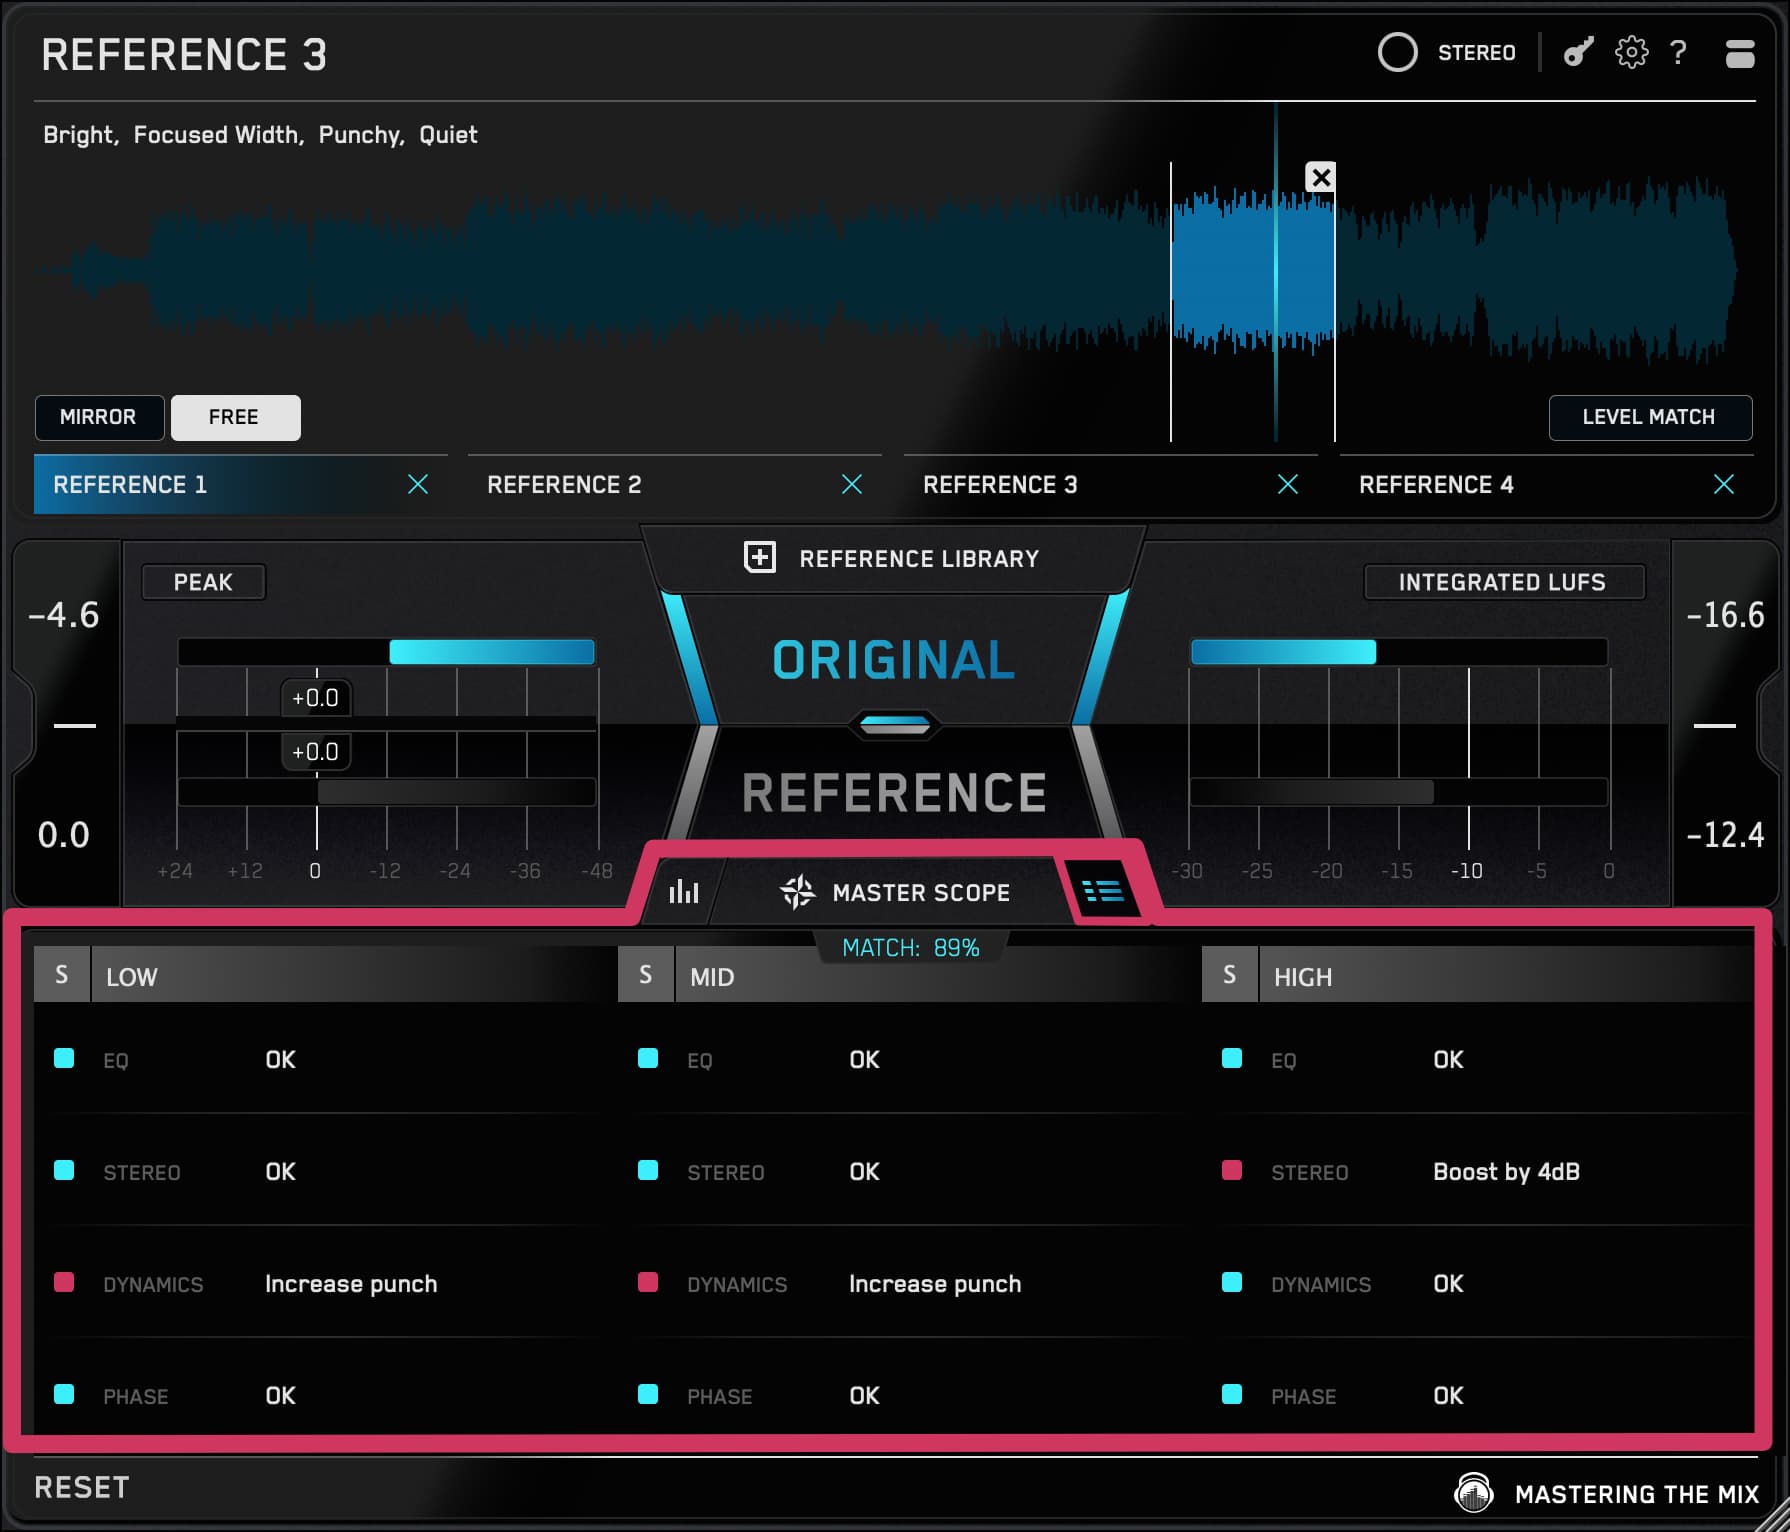Expand the top-right panel collapse button
The height and width of the screenshot is (1532, 1790).
(1740, 53)
